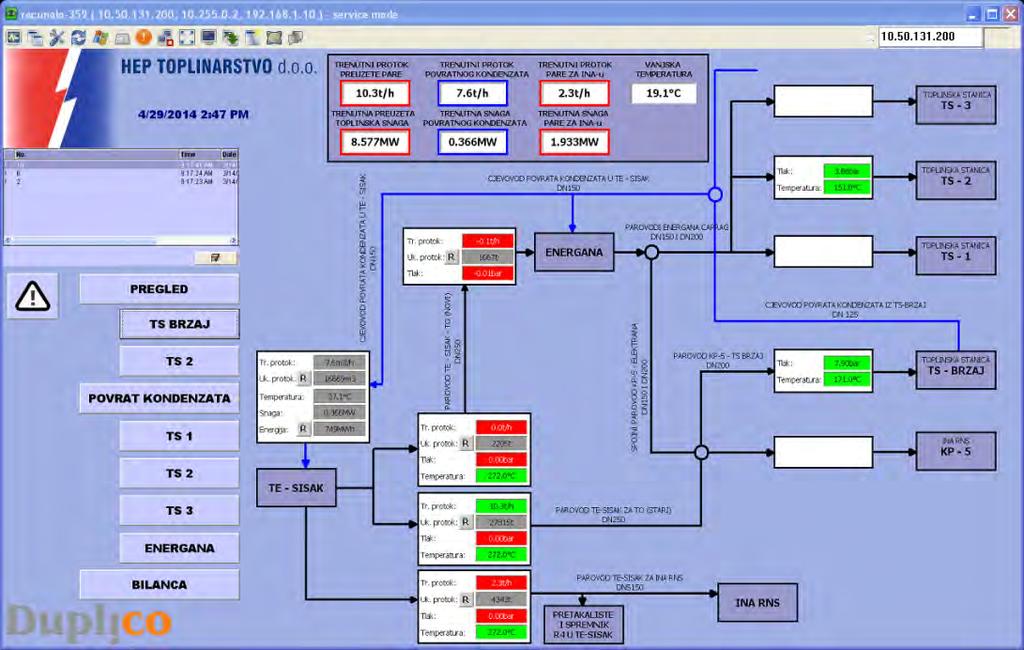
Task: Click the INA RNS block
Action: (x=758, y=603)
